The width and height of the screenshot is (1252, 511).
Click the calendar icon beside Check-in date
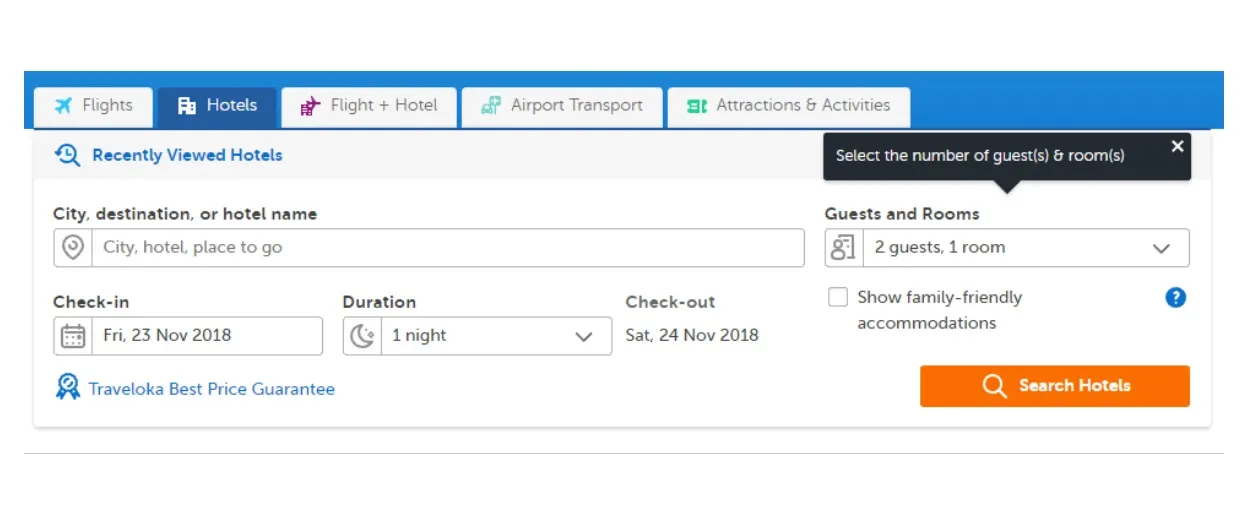click(73, 336)
